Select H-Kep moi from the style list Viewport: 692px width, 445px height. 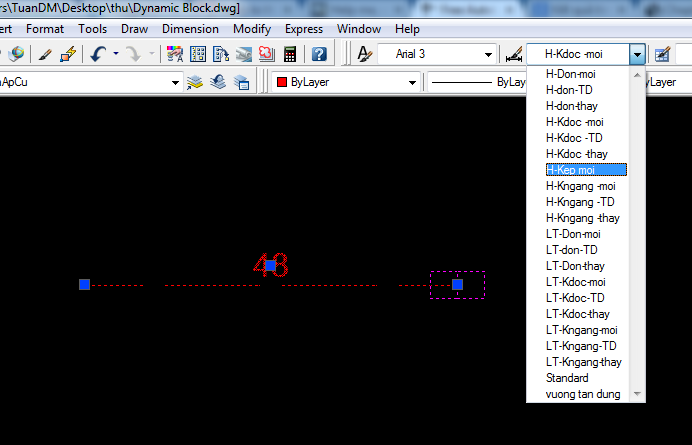click(570, 170)
